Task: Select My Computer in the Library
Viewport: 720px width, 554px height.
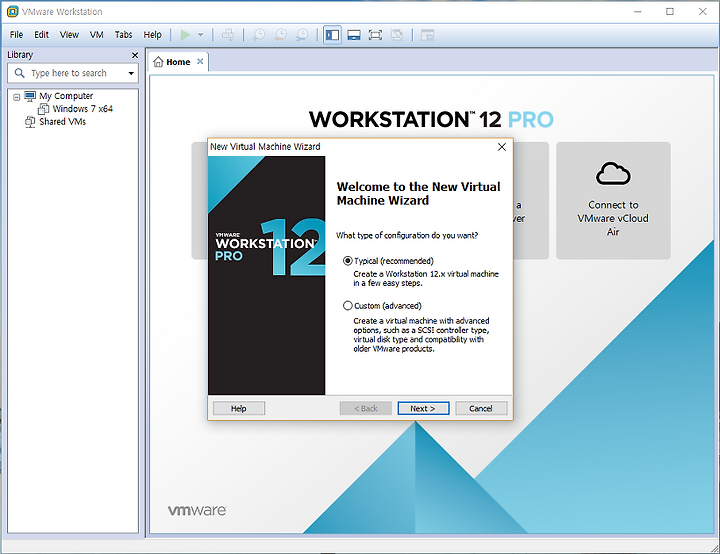Action: [x=66, y=96]
